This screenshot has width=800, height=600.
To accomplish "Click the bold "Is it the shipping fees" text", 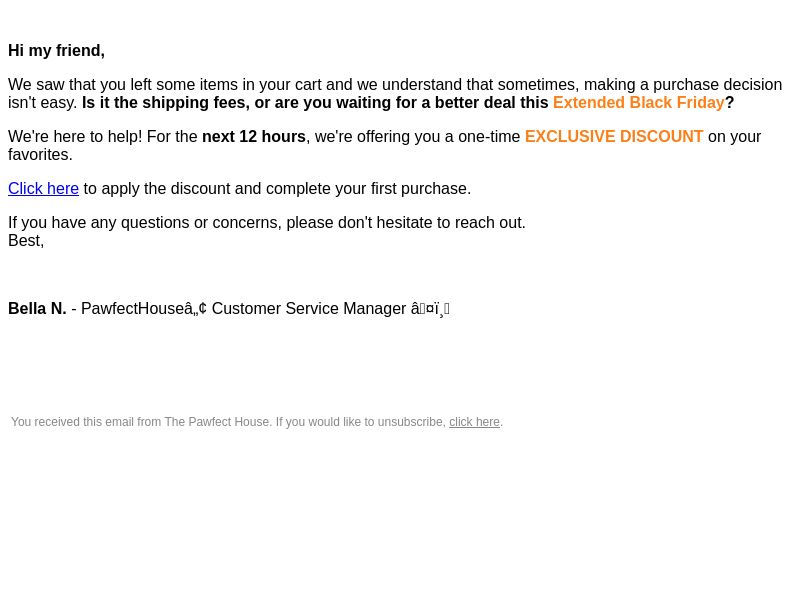I will point(164,103).
